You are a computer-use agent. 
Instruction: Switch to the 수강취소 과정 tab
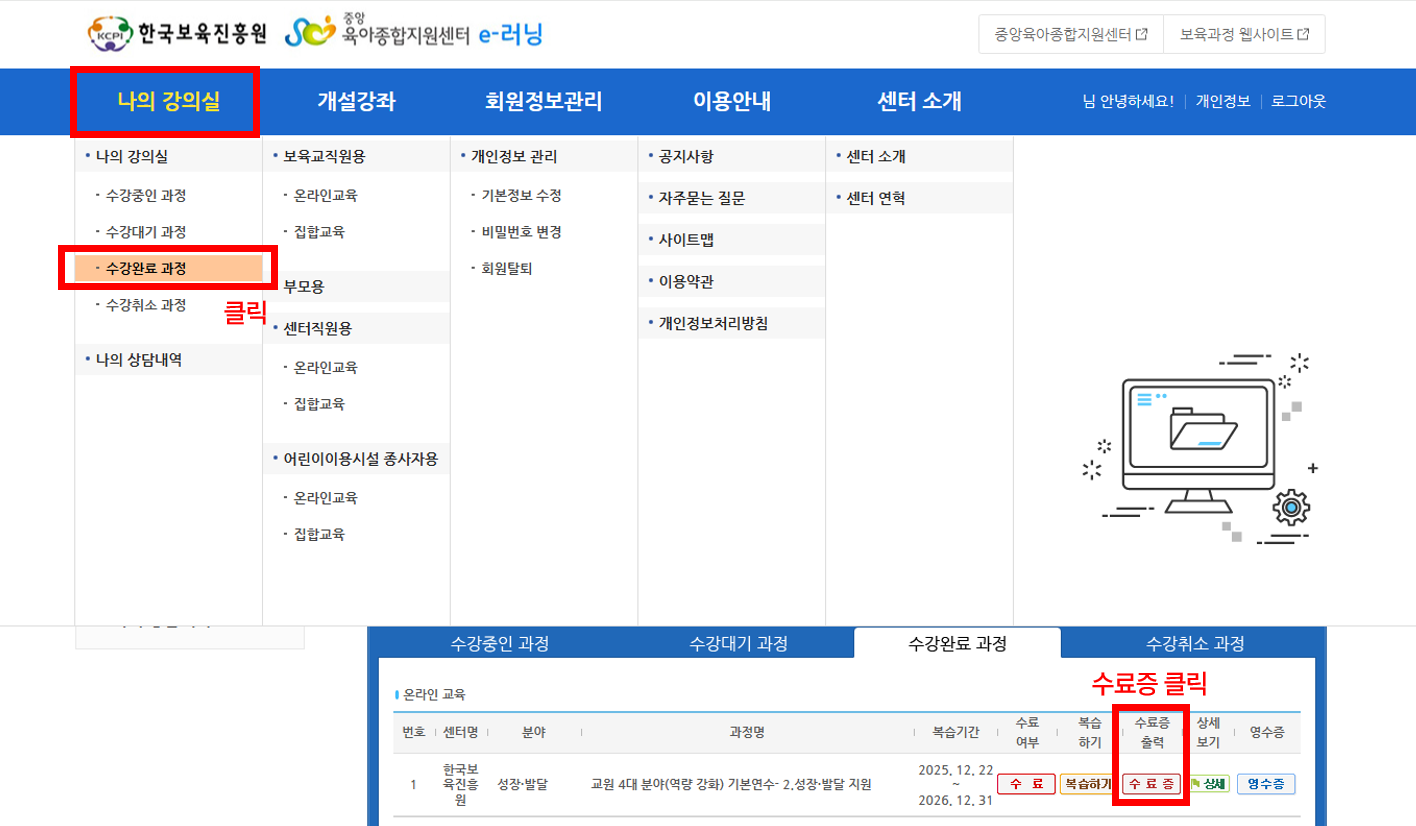tap(1195, 643)
